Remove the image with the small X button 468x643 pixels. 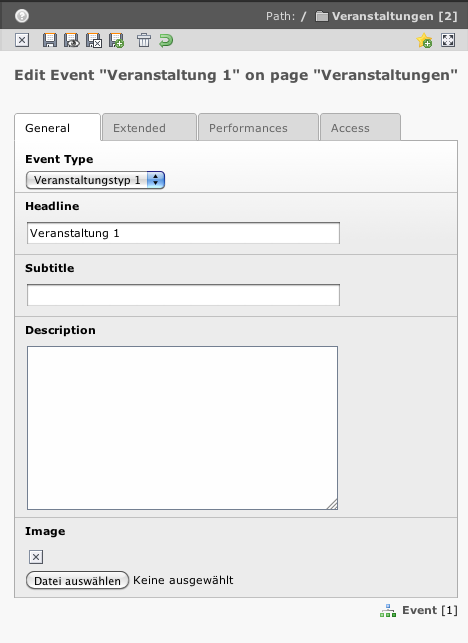(x=36, y=557)
